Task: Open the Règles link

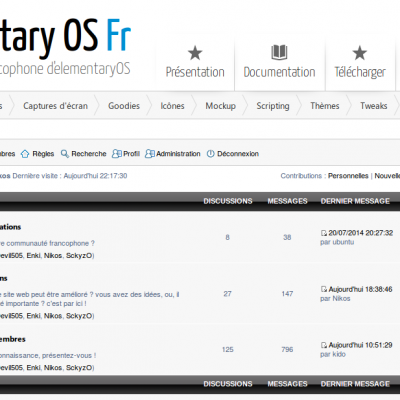Action: (43, 154)
